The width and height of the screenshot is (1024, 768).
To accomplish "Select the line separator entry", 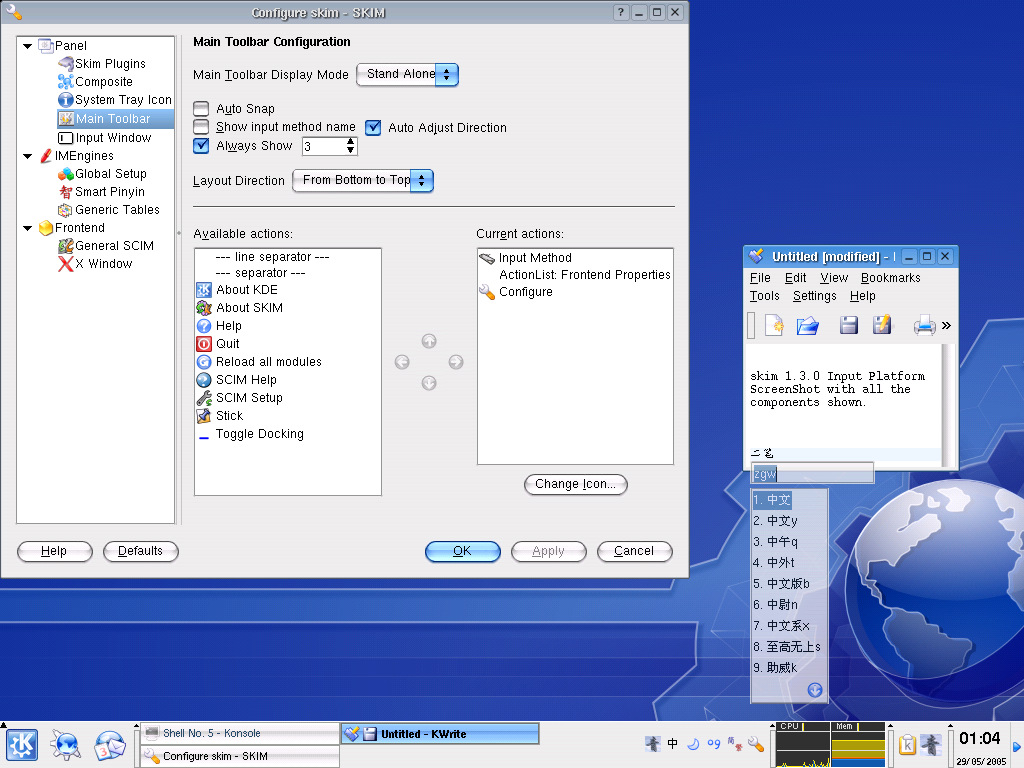I will 272,257.
